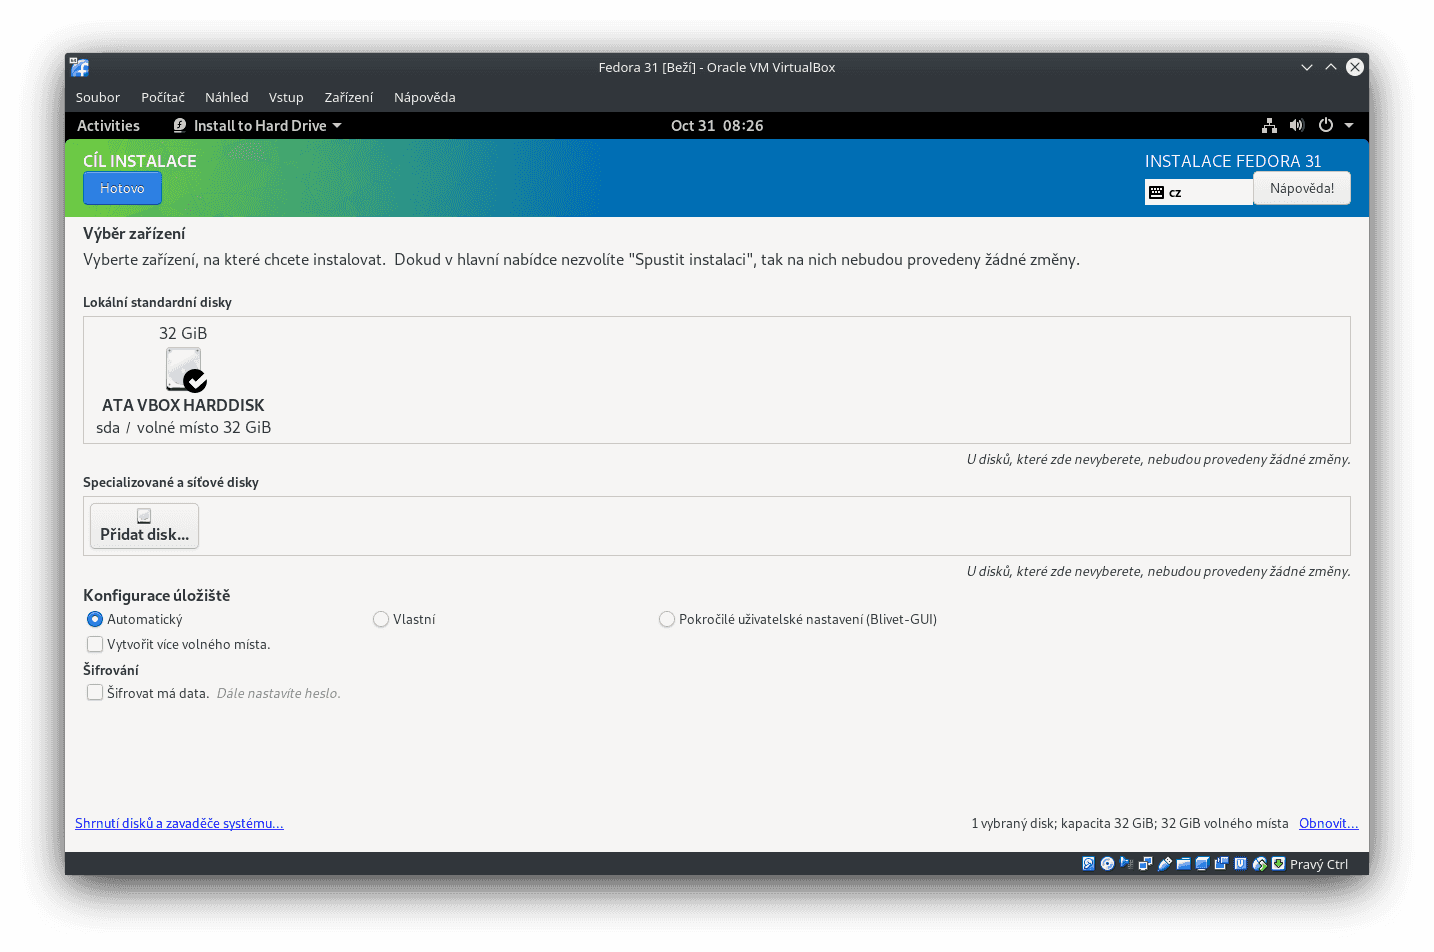The width and height of the screenshot is (1434, 952).
Task: Enable Šifrovat má data encryption
Action: pos(95,692)
